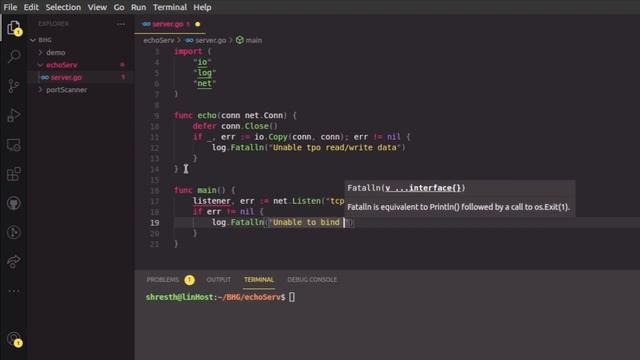Click the Fatalln description text in tooltip
The height and width of the screenshot is (360, 640).
point(458,207)
